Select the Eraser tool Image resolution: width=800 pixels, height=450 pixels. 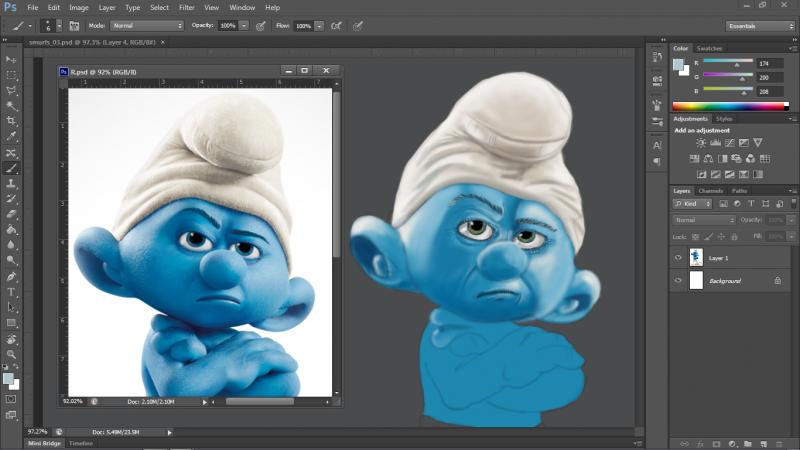tap(11, 214)
